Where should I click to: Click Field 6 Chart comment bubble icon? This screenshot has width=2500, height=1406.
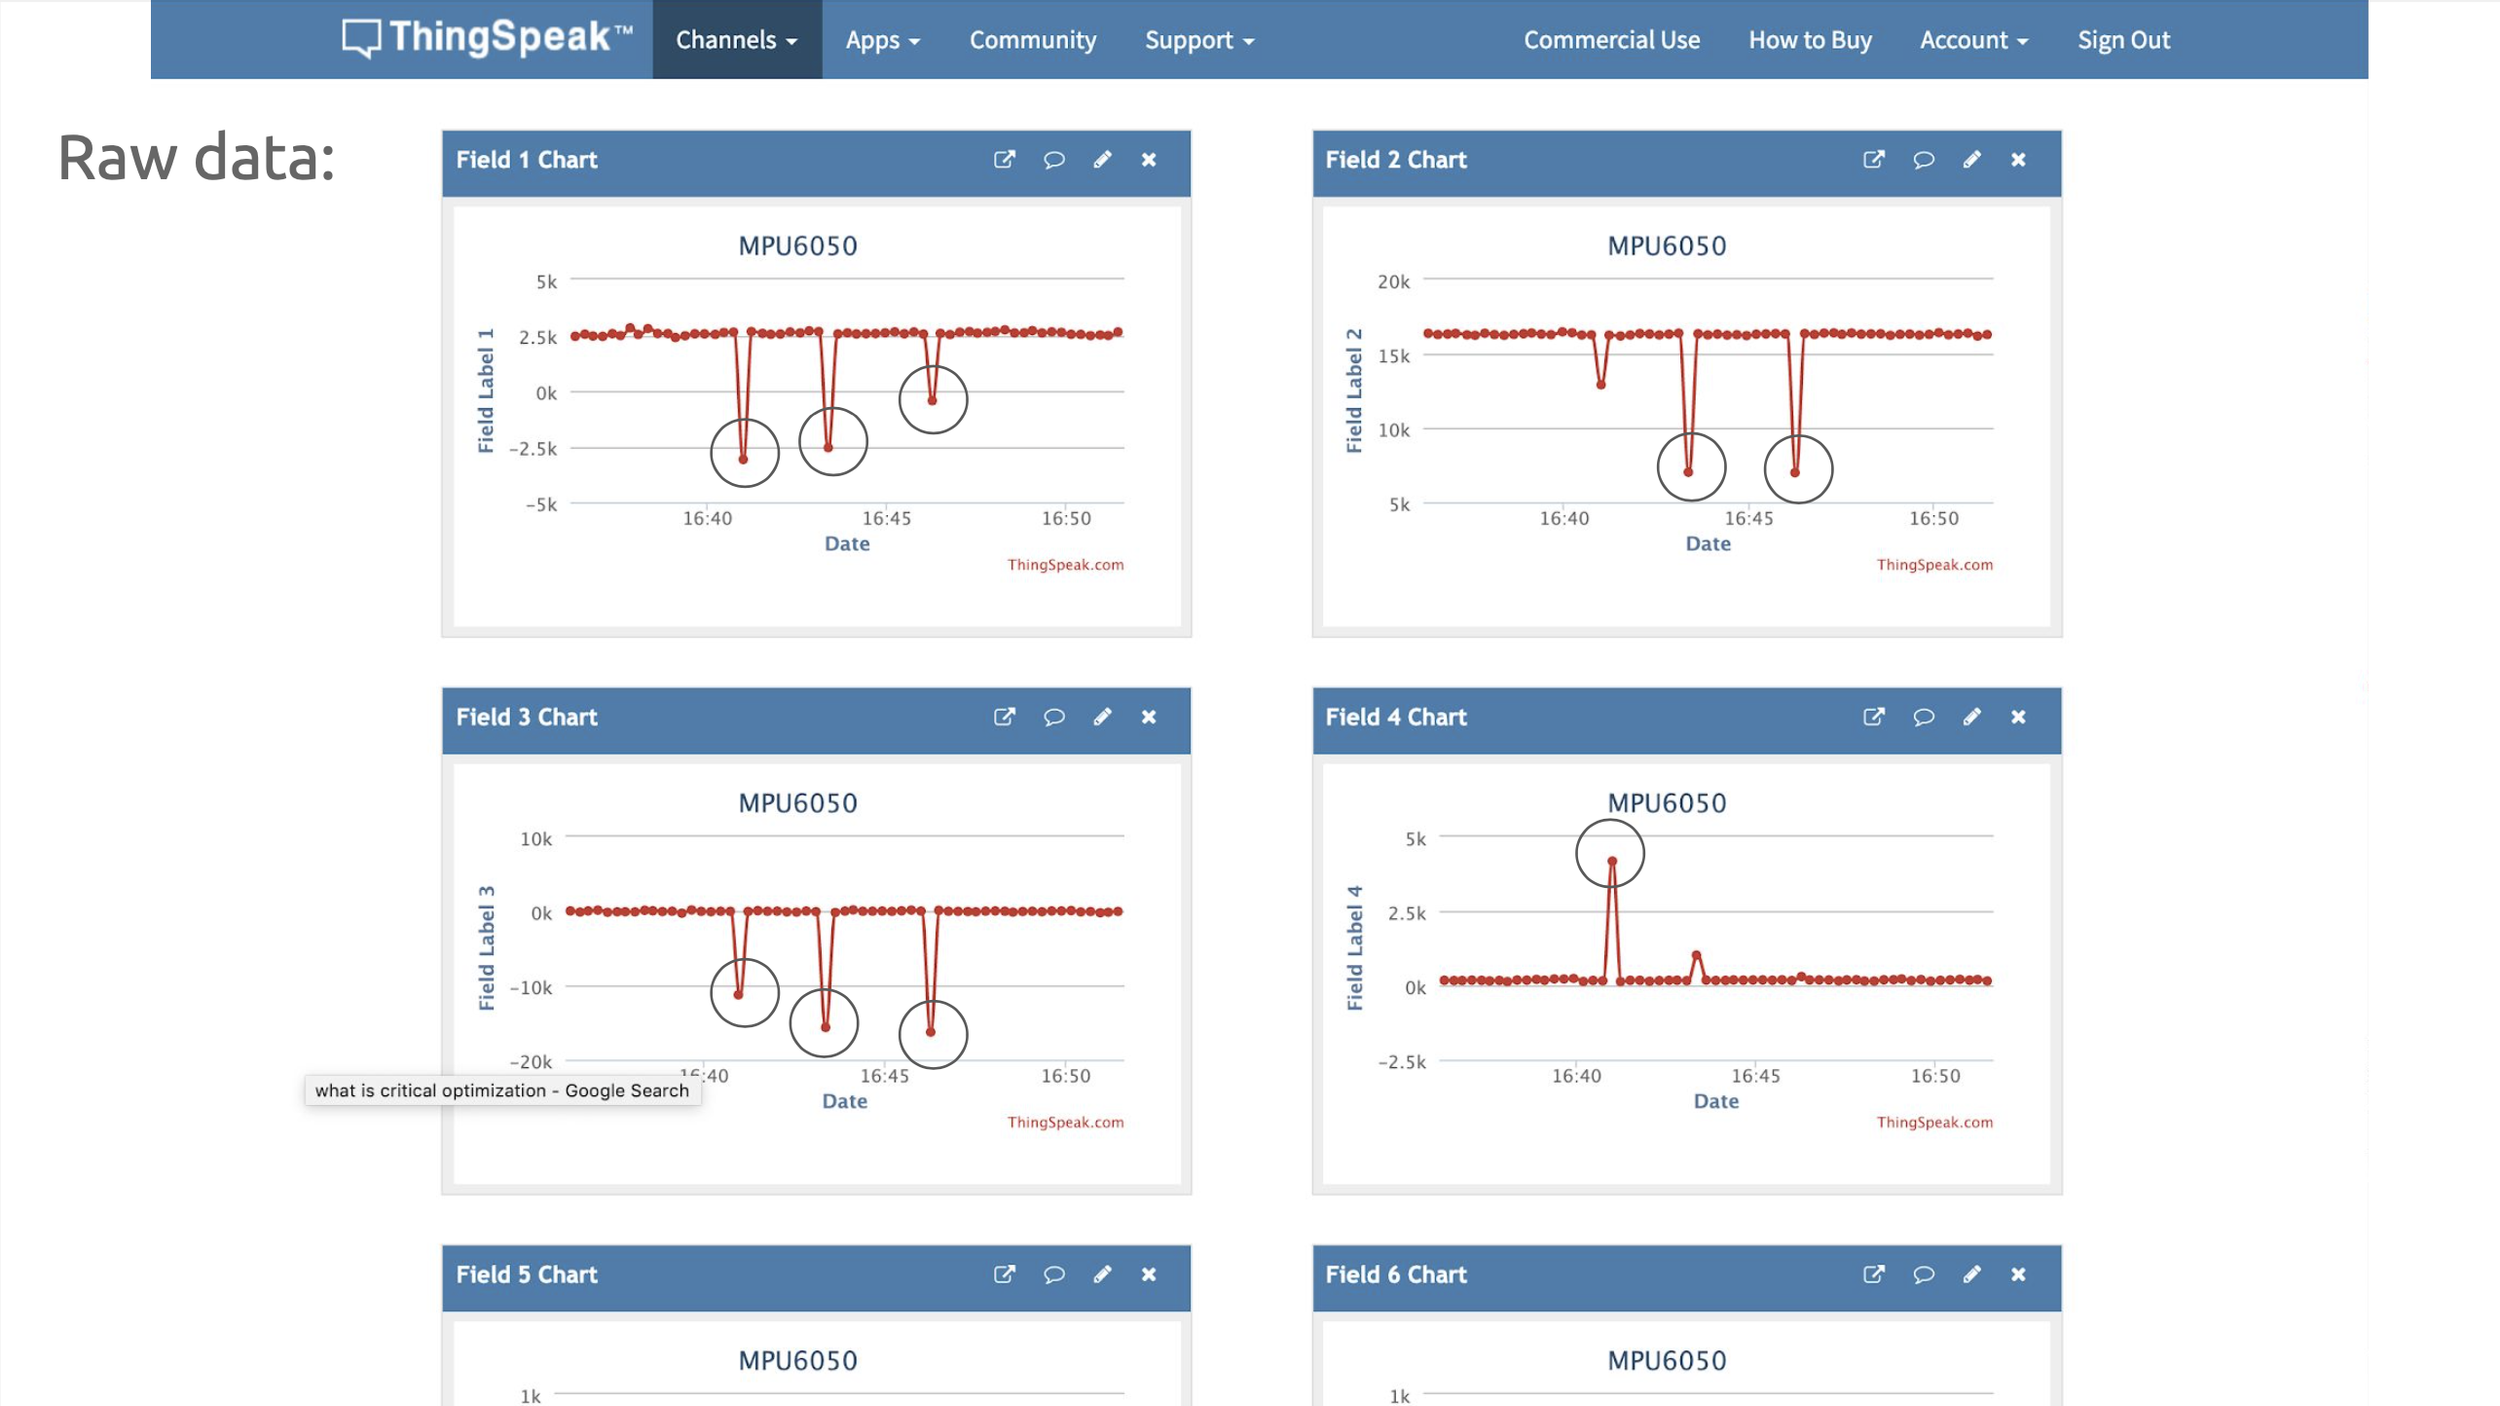tap(1922, 1274)
